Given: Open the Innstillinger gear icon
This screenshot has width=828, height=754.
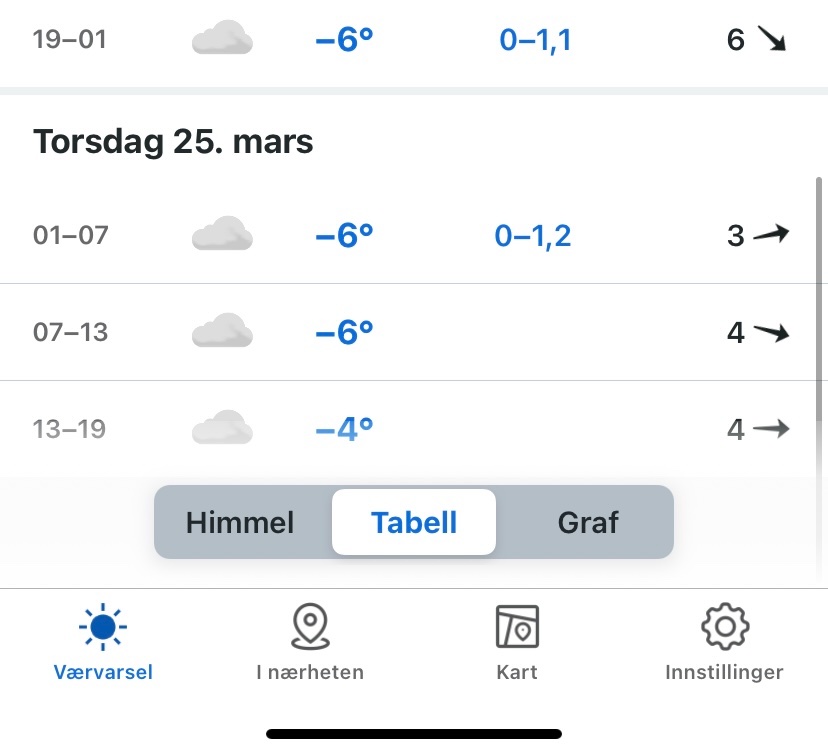Looking at the screenshot, I should point(724,627).
